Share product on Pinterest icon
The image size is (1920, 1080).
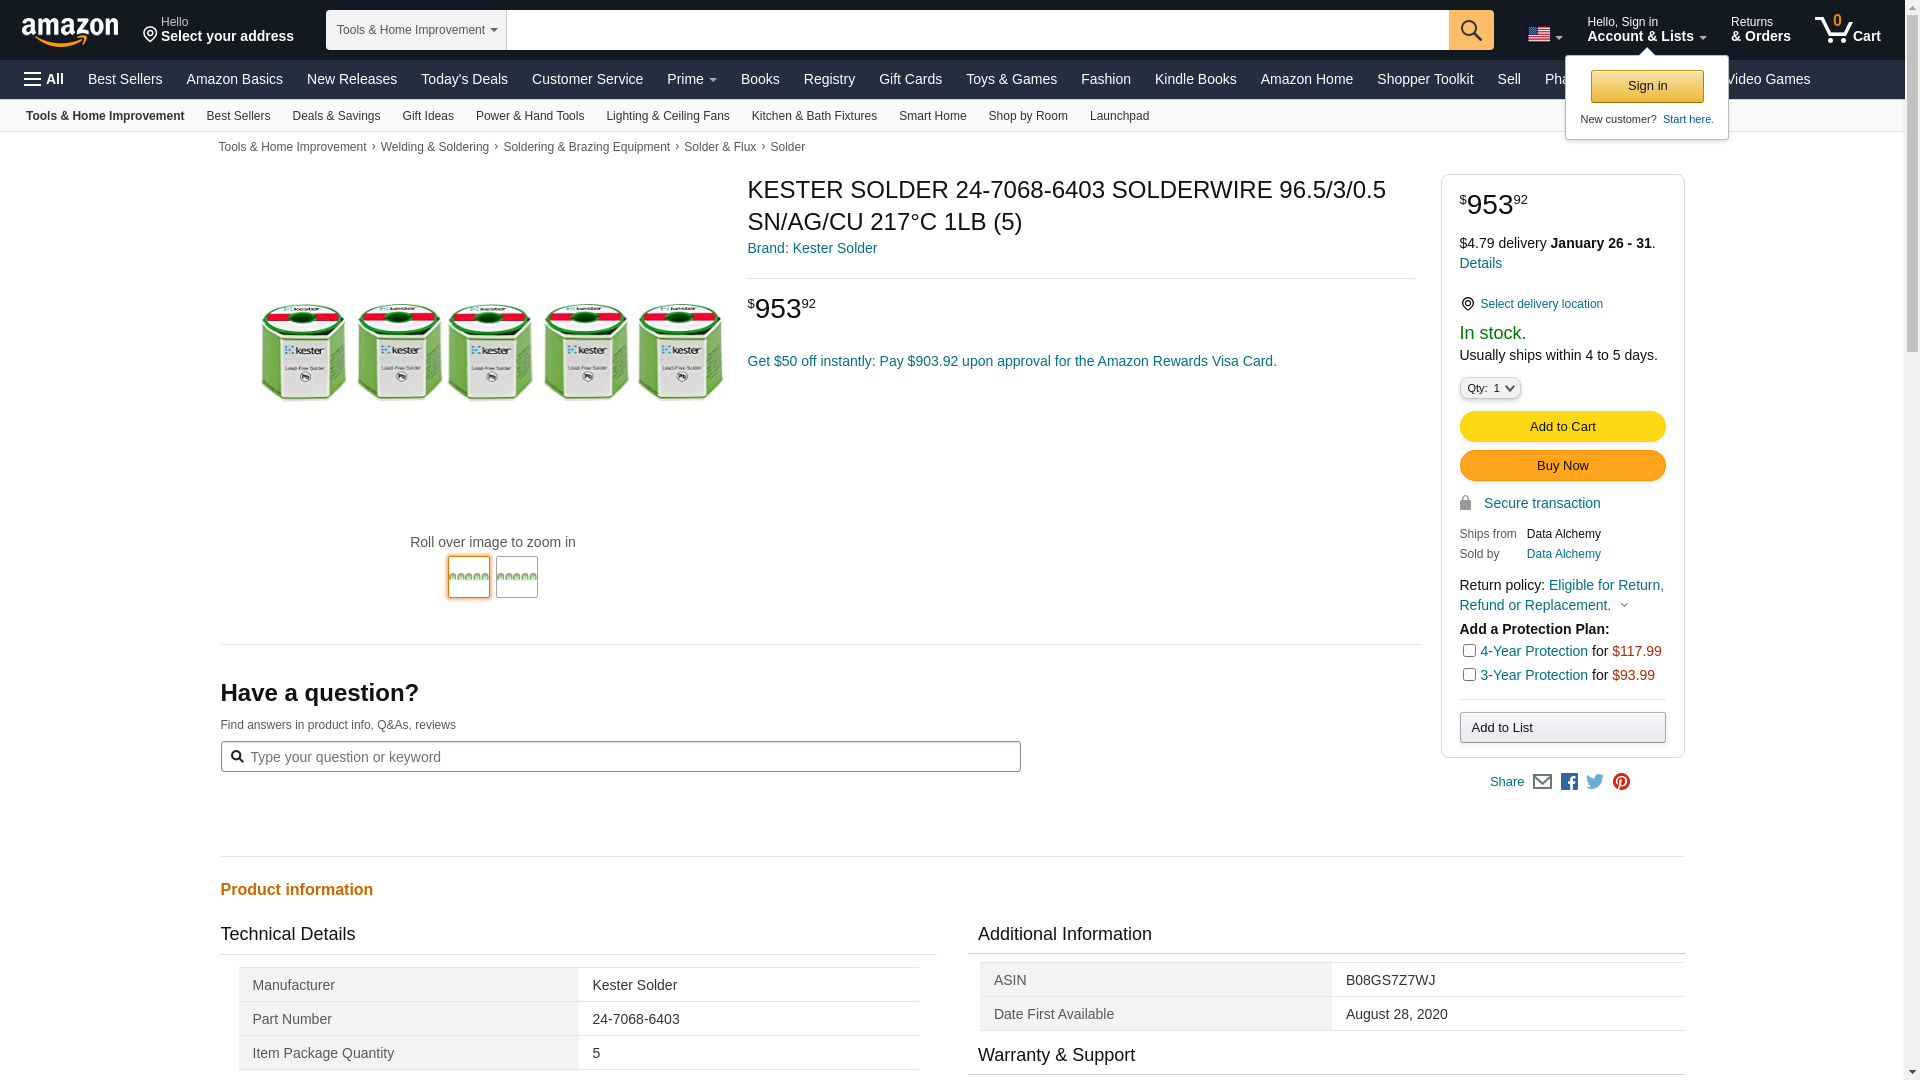[1621, 782]
